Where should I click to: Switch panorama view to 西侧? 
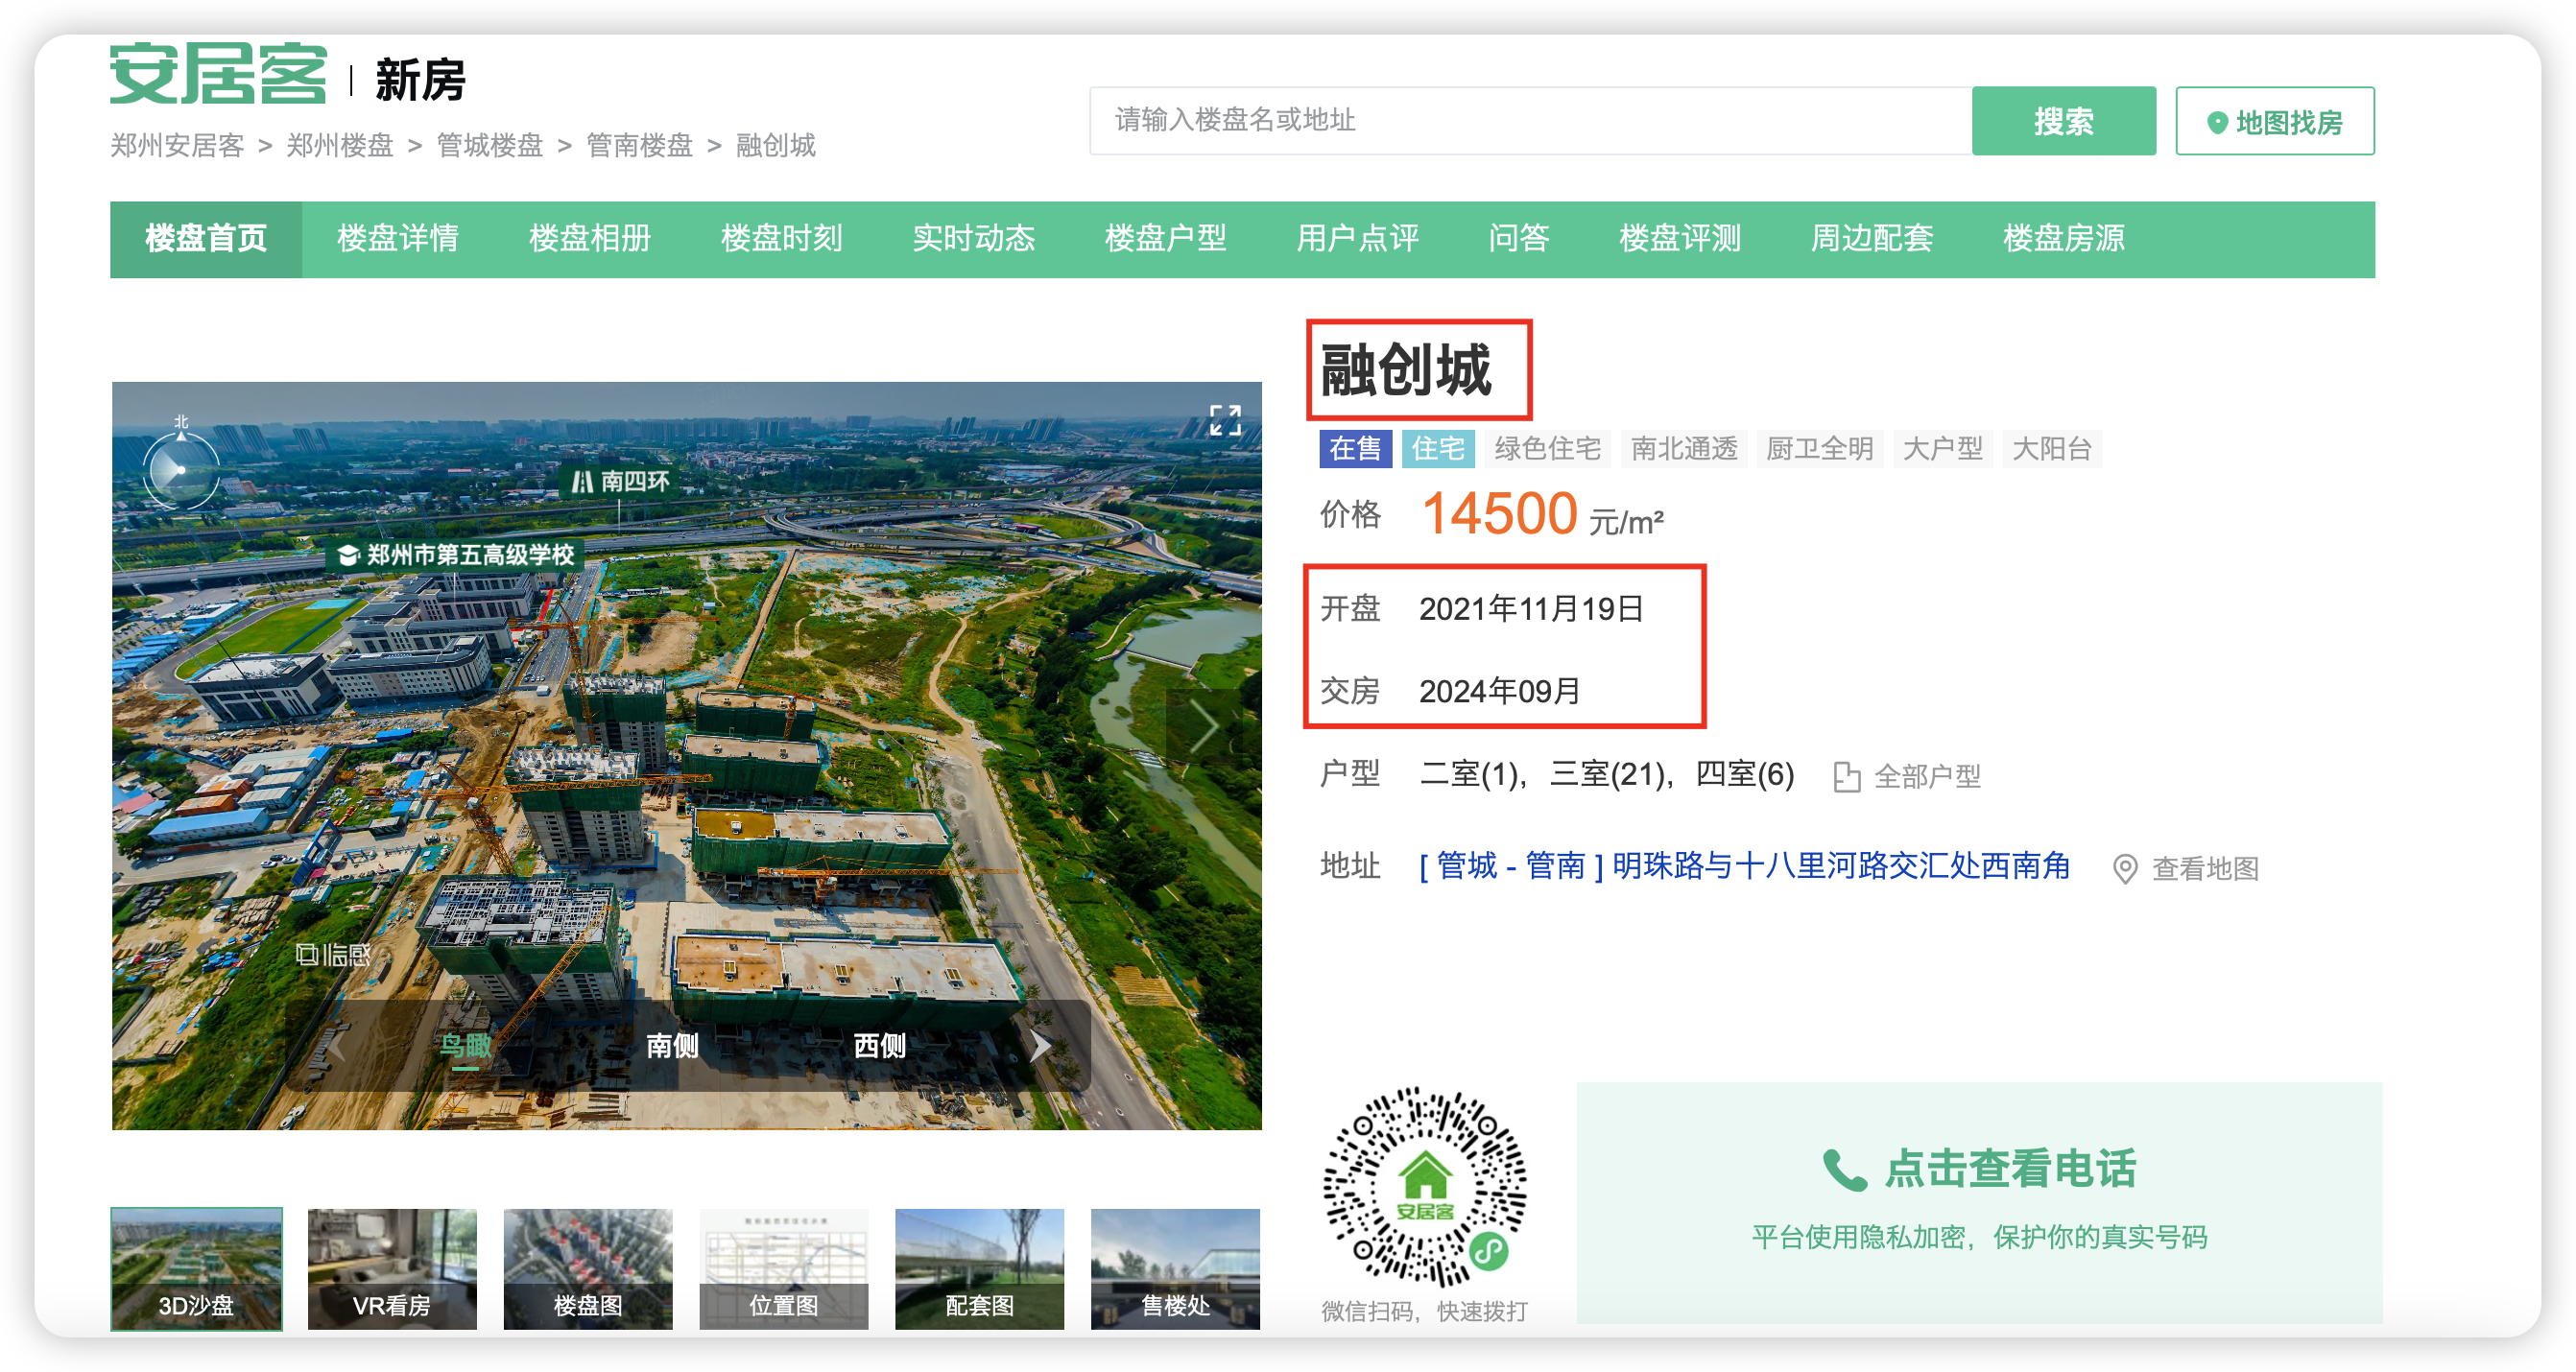tap(879, 1046)
